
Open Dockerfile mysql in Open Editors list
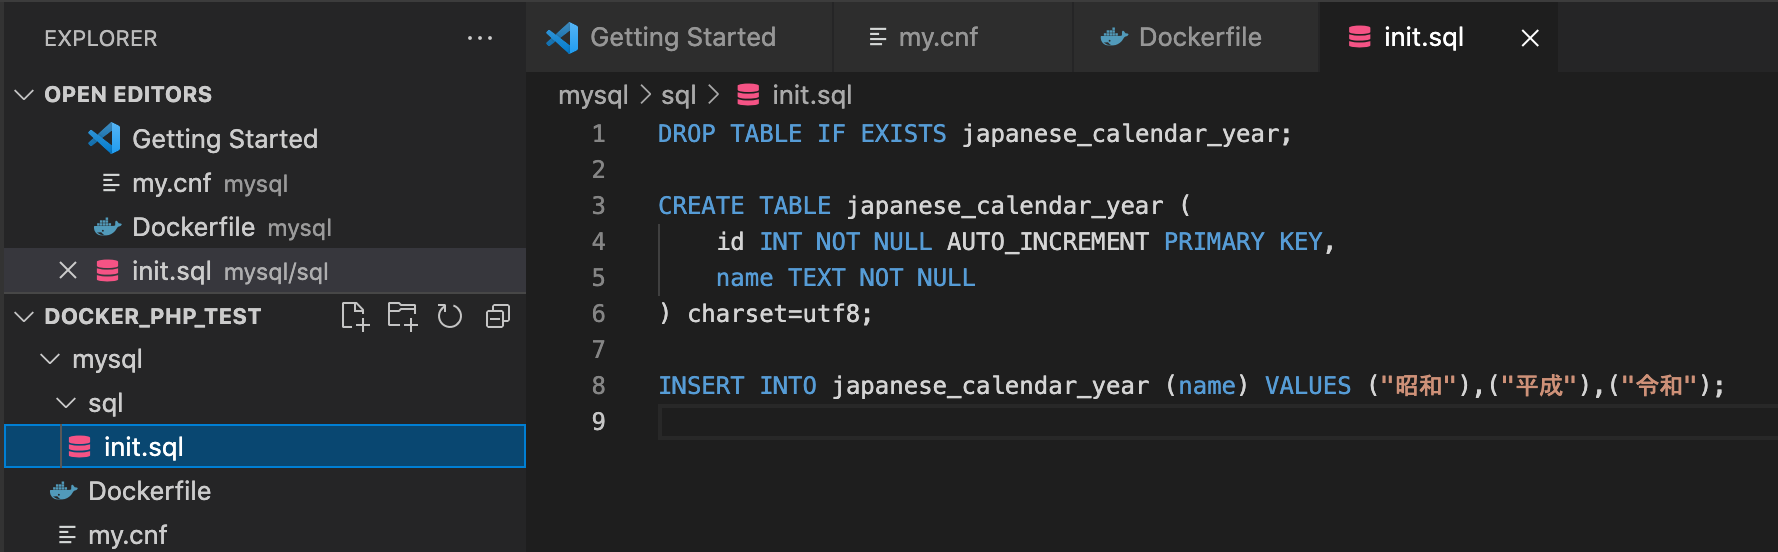click(265, 227)
